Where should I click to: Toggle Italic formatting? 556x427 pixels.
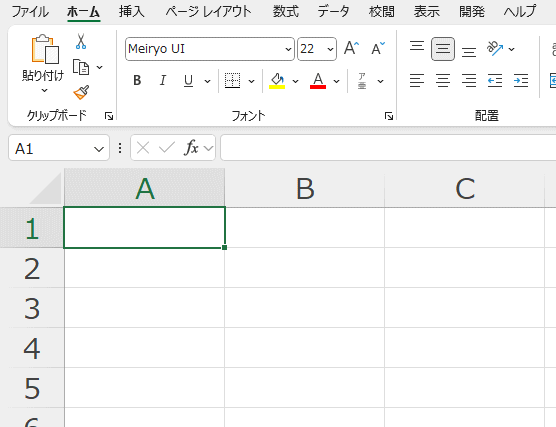tap(163, 81)
